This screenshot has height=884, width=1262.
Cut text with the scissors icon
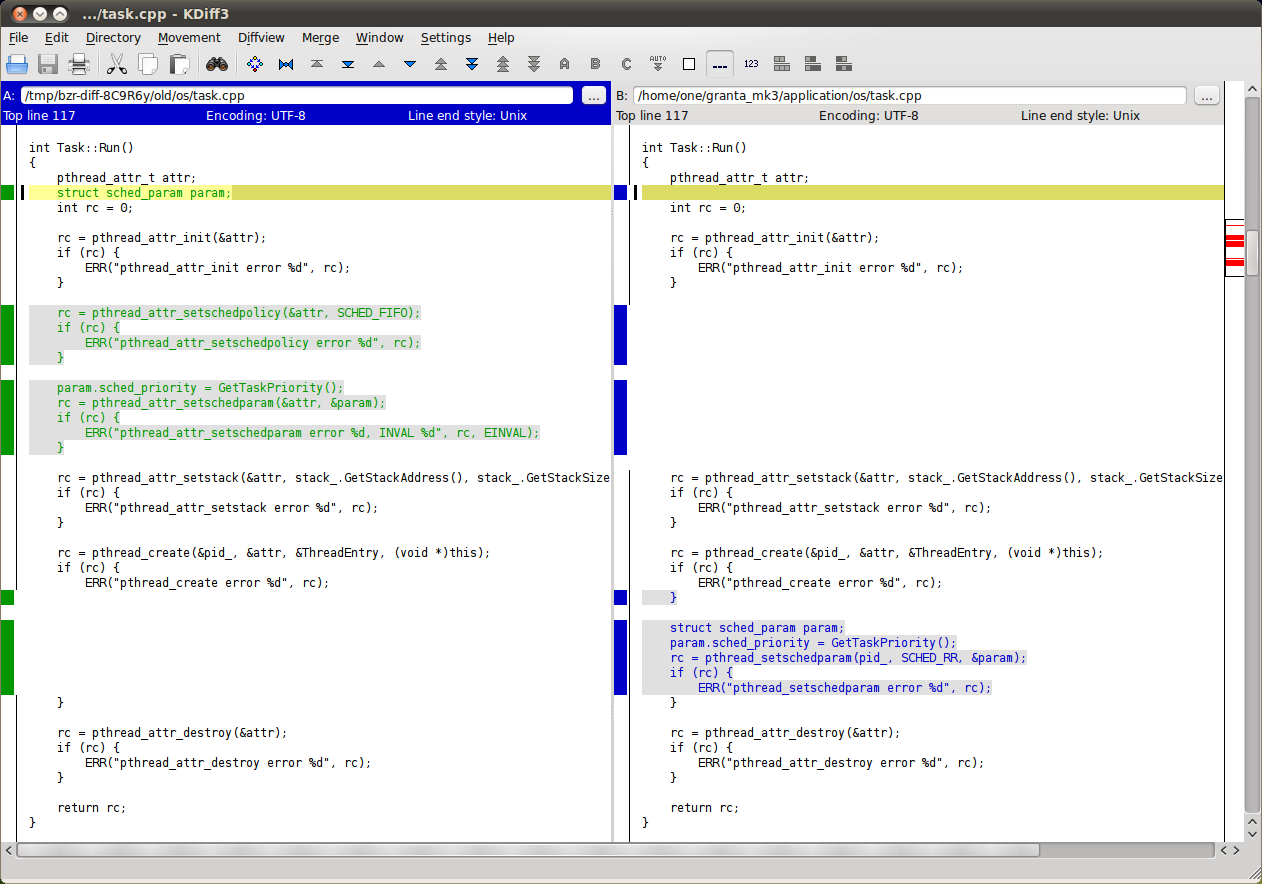point(116,63)
